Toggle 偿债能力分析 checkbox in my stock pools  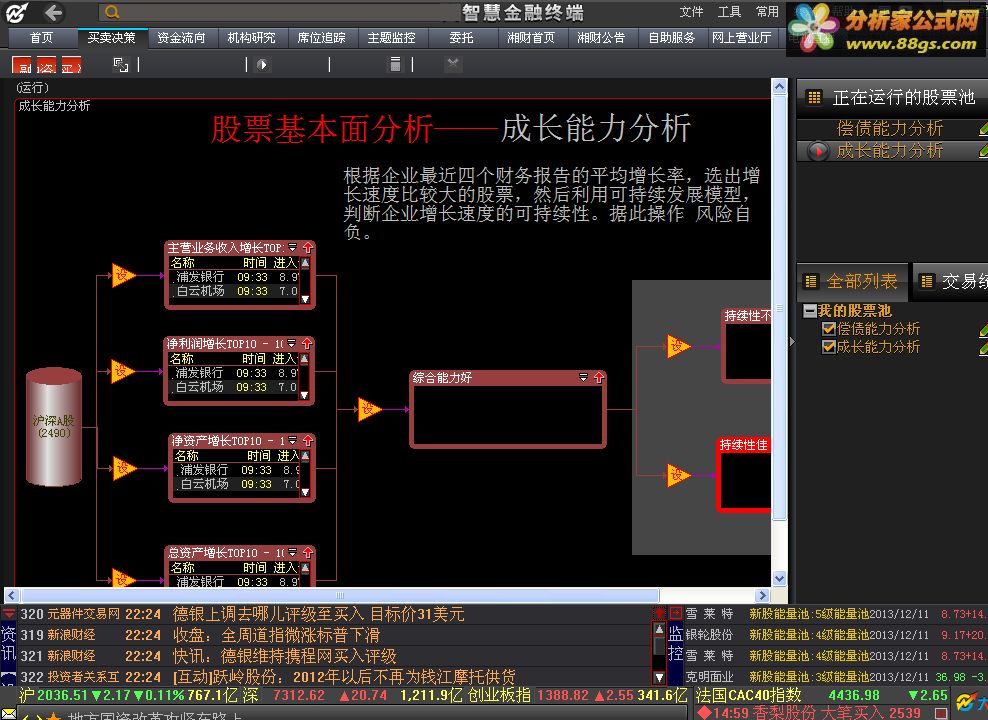829,329
